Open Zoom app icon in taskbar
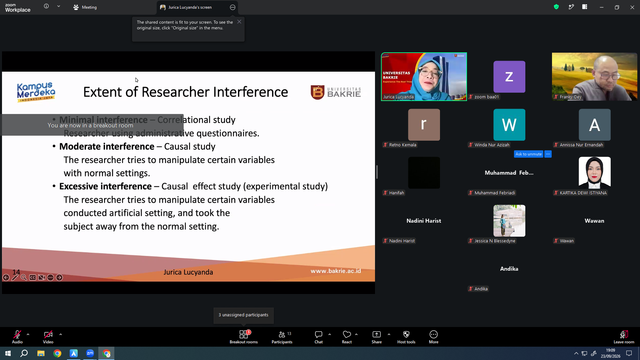640x360 pixels. [90, 353]
